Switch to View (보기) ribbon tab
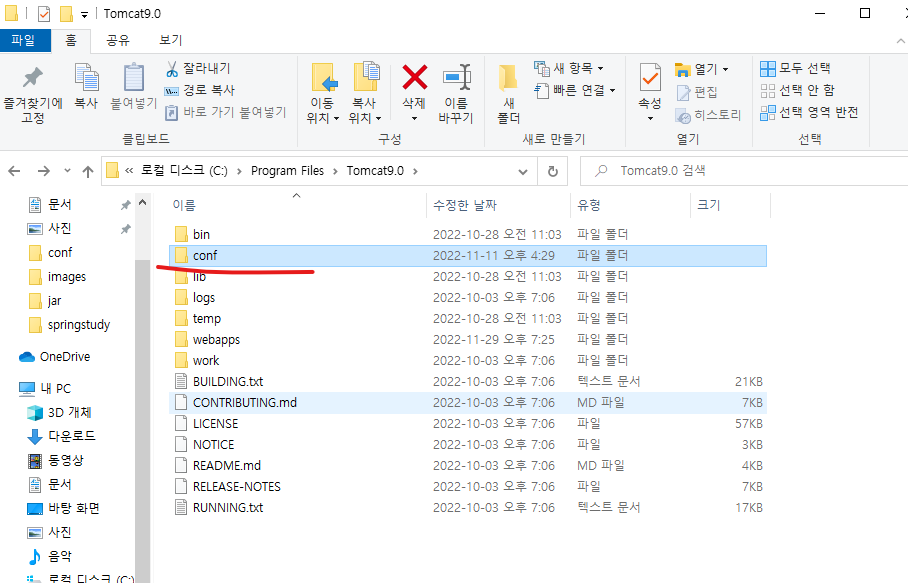The image size is (908, 583). click(x=170, y=41)
